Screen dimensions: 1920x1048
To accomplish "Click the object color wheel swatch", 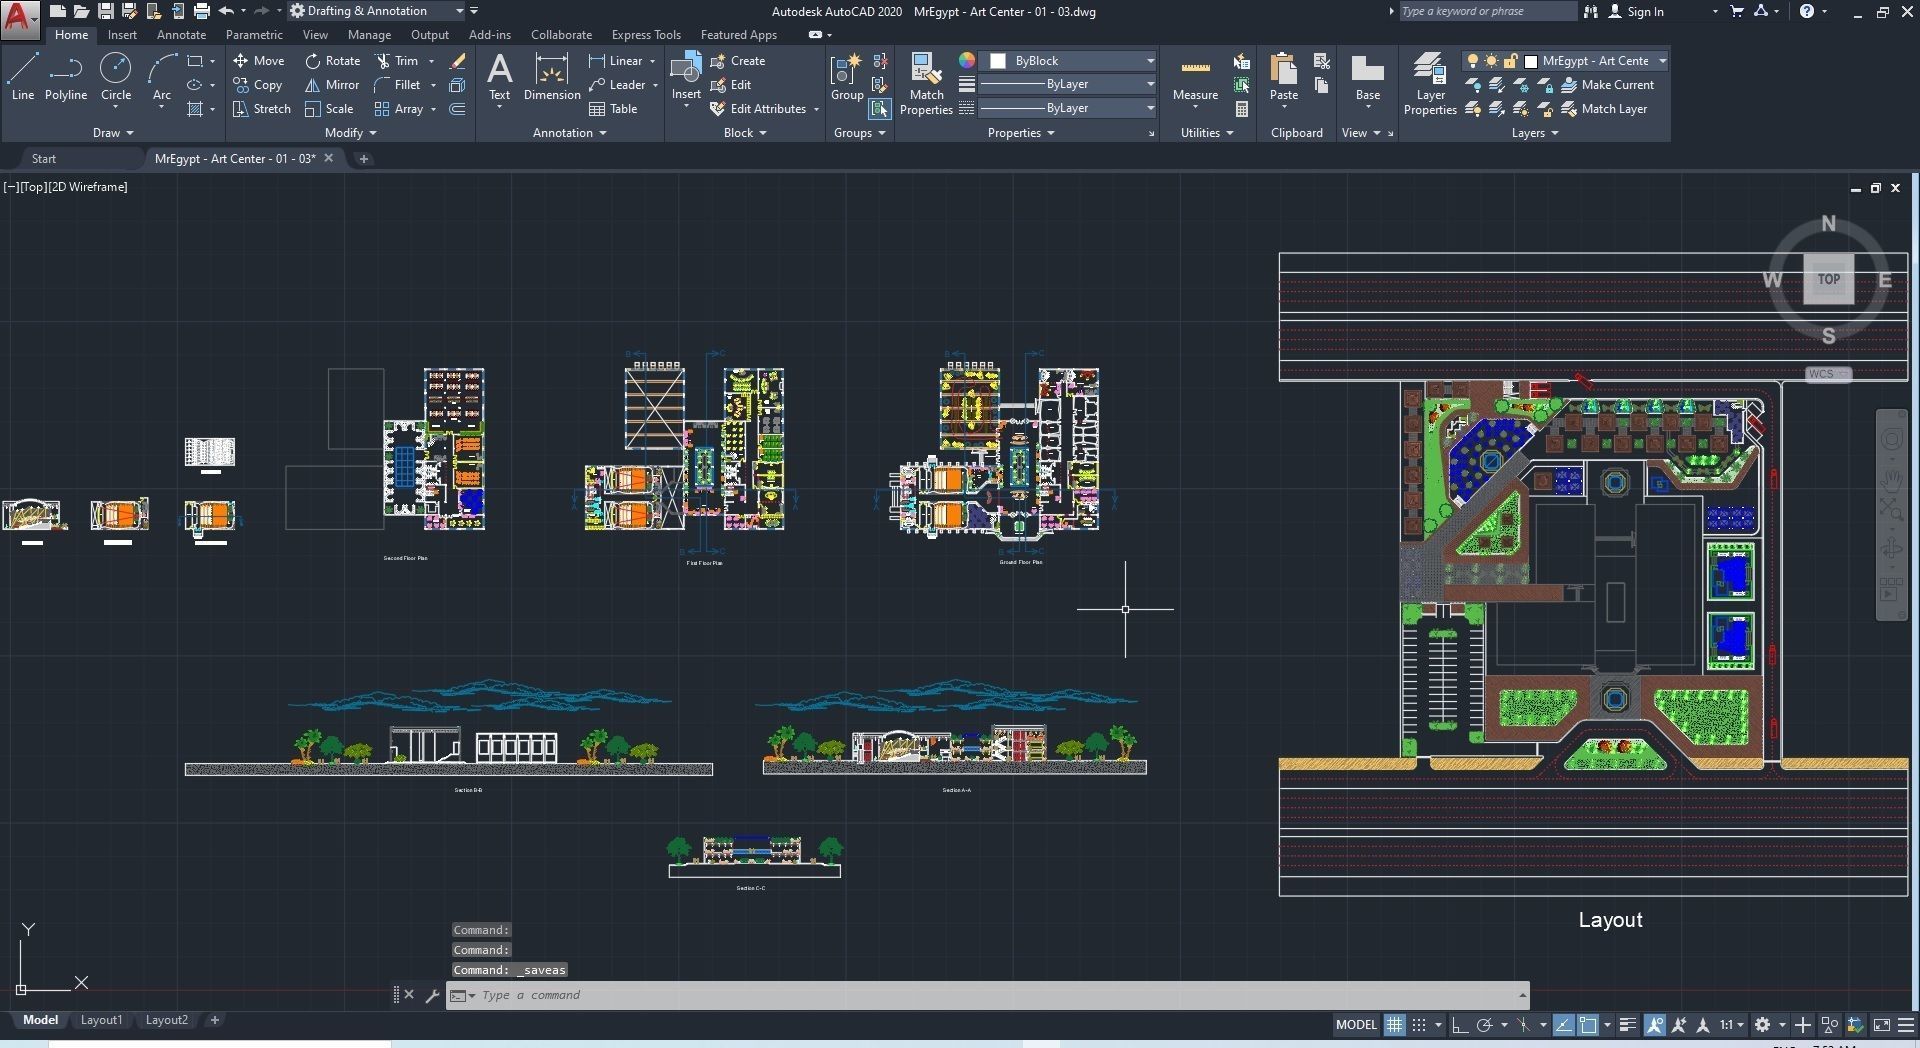I will click(x=967, y=61).
